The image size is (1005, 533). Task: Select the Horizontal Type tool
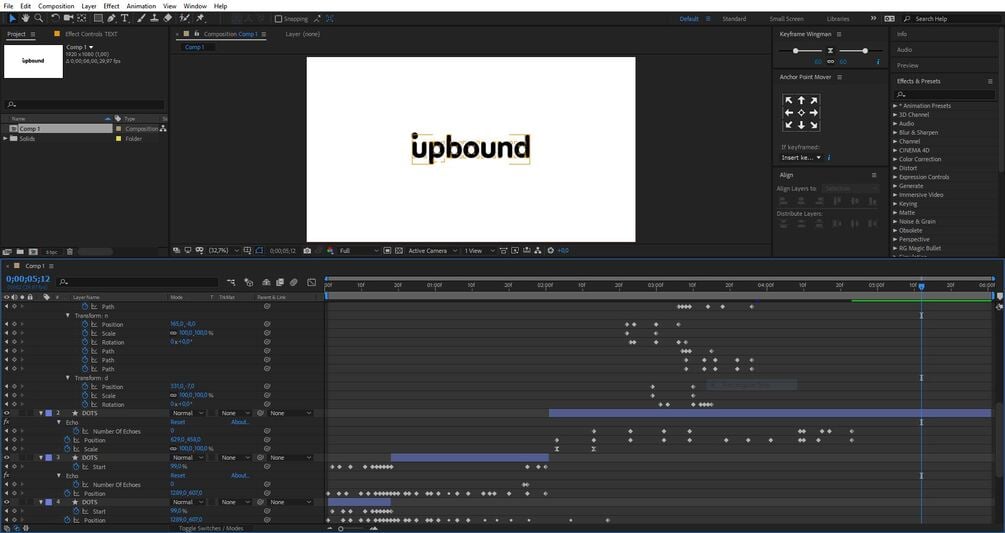click(124, 19)
